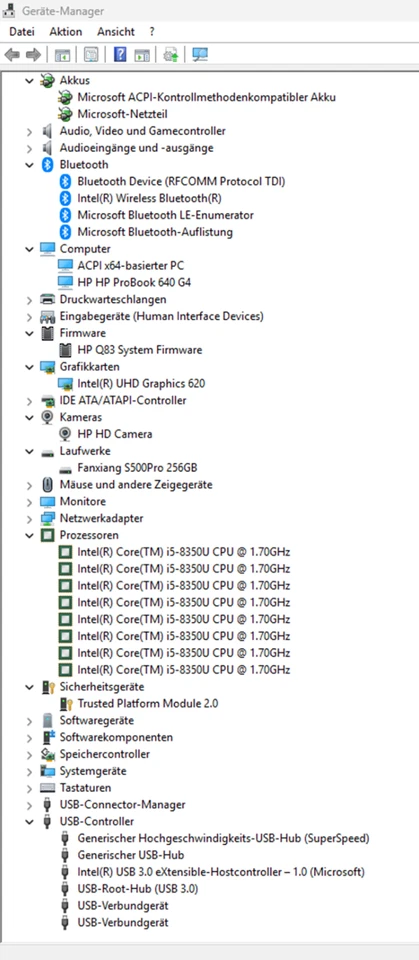This screenshot has width=419, height=960.
Task: Click the network icon beside Netzwerkadapter
Action: 47,518
